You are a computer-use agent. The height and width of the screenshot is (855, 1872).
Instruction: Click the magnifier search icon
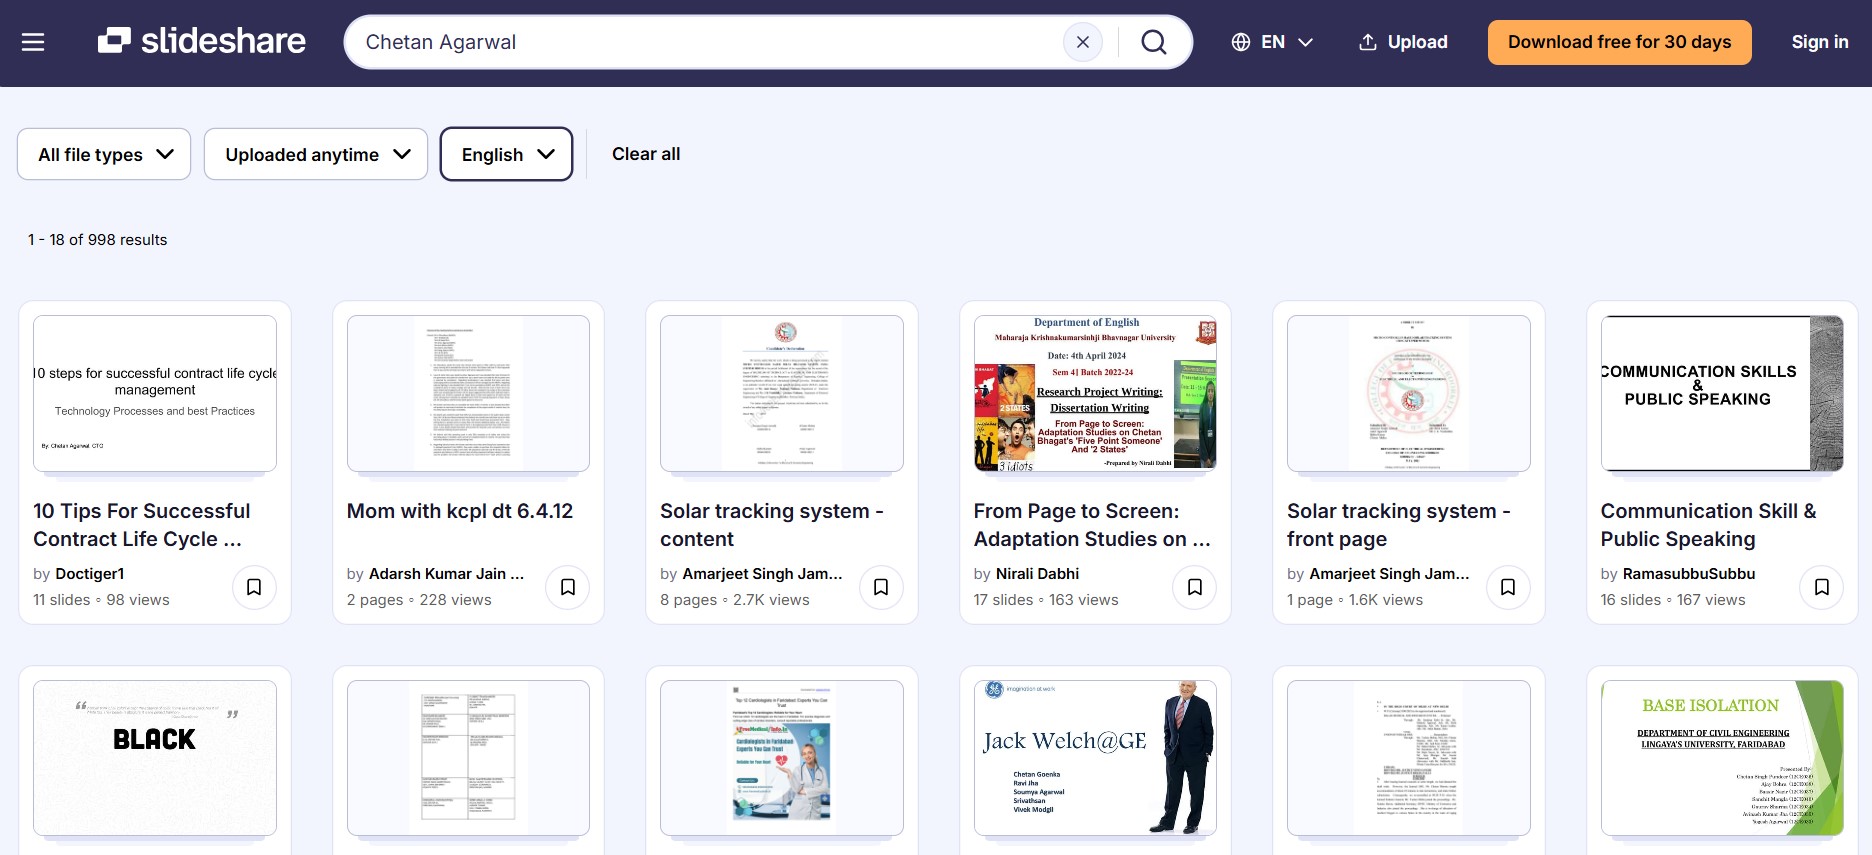1153,42
